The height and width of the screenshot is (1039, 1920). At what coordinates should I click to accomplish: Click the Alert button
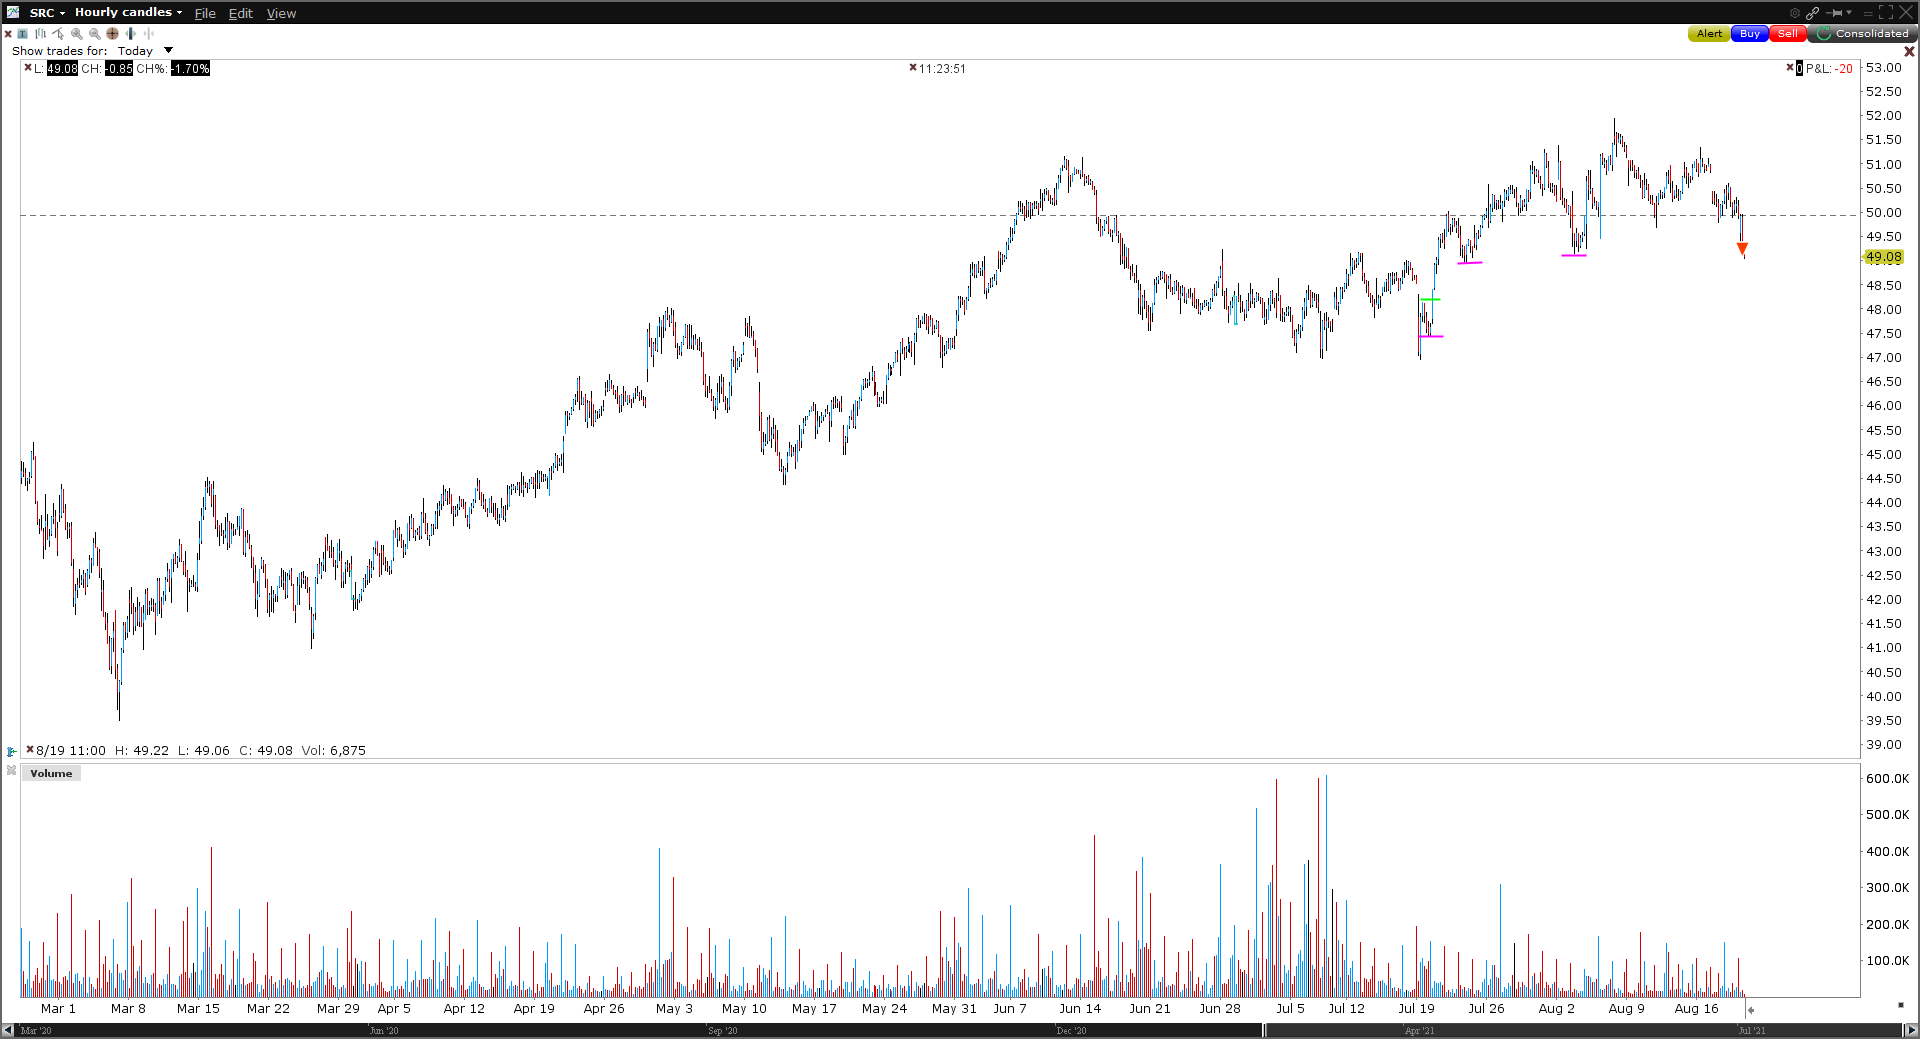click(x=1709, y=34)
